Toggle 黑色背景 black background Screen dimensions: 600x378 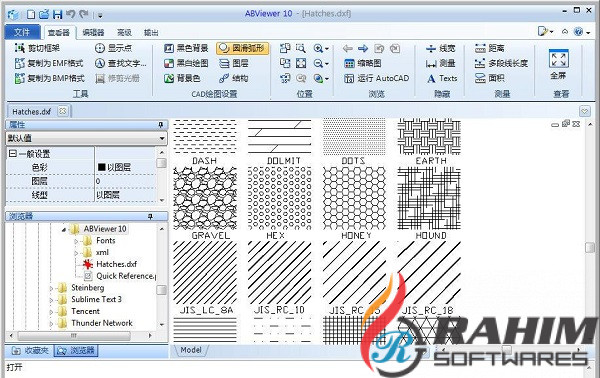tap(186, 48)
